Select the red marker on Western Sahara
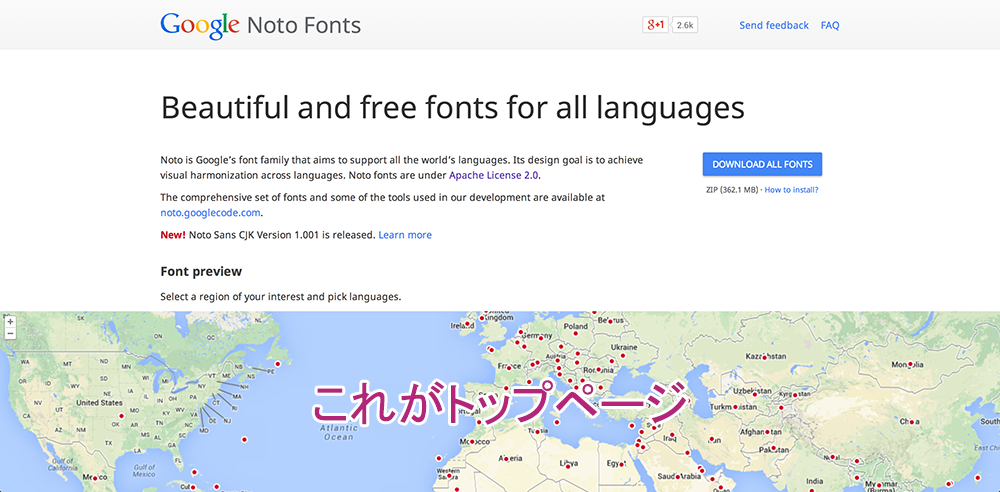 [448, 476]
